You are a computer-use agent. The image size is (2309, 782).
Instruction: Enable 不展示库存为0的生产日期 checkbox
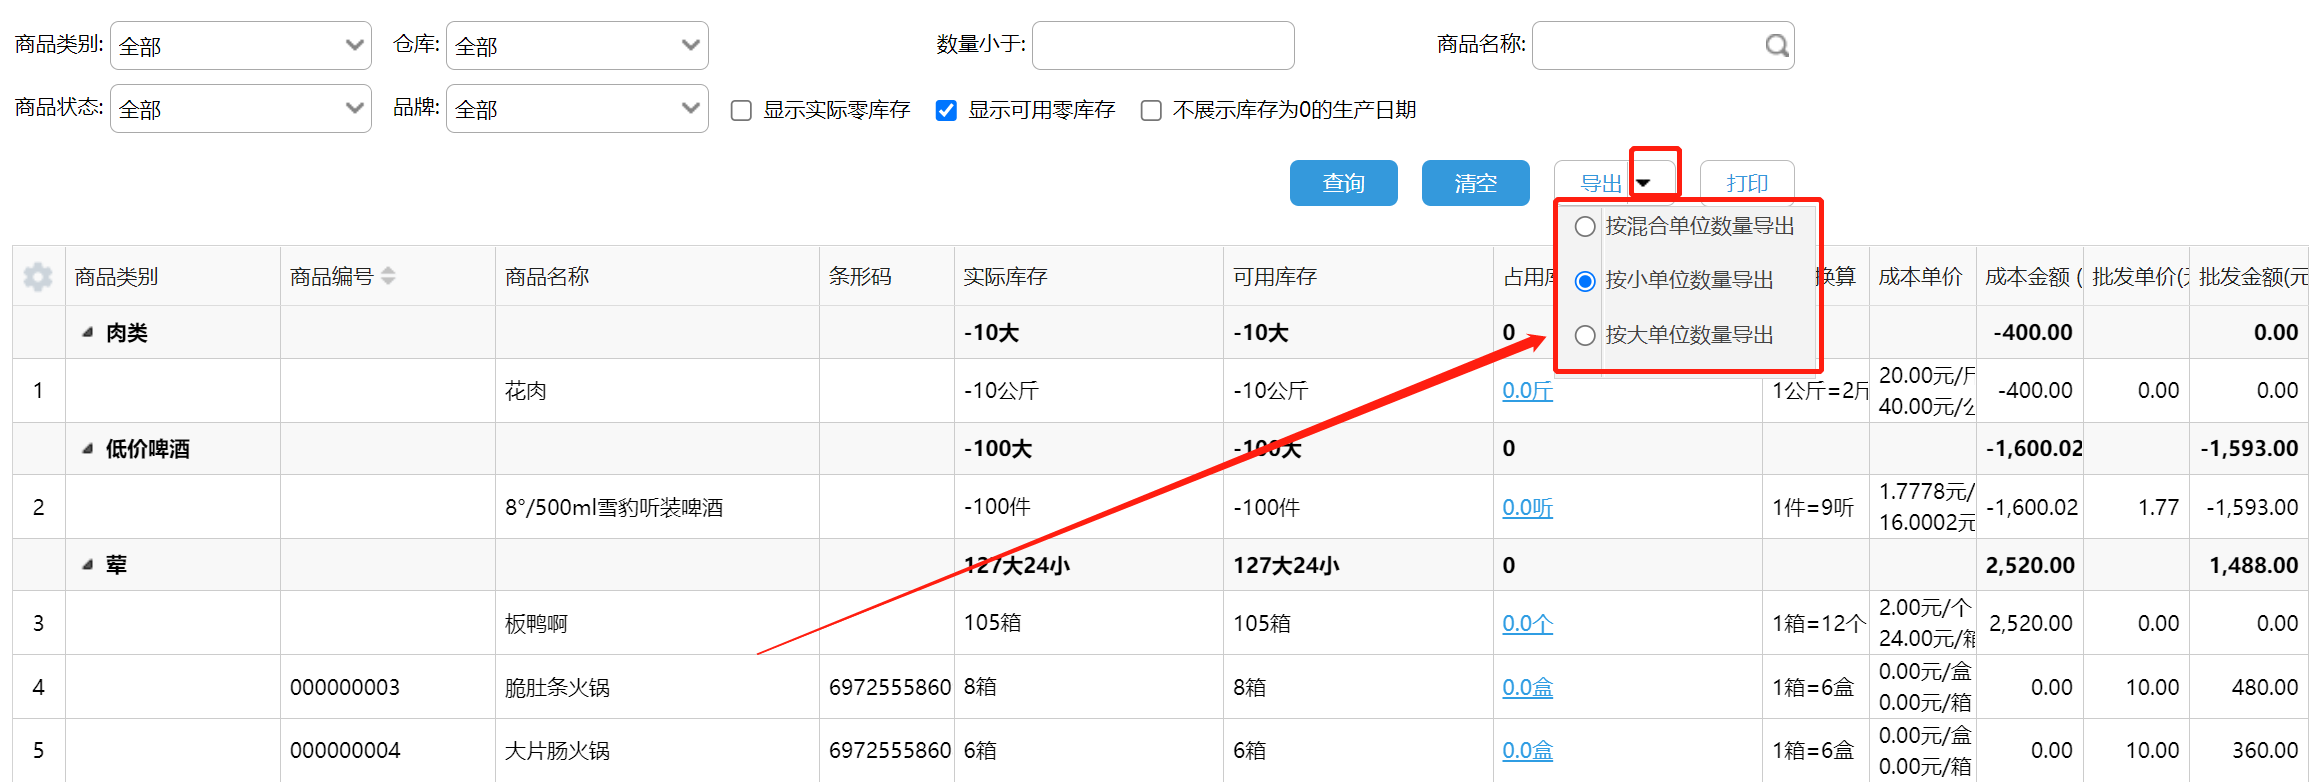1151,110
